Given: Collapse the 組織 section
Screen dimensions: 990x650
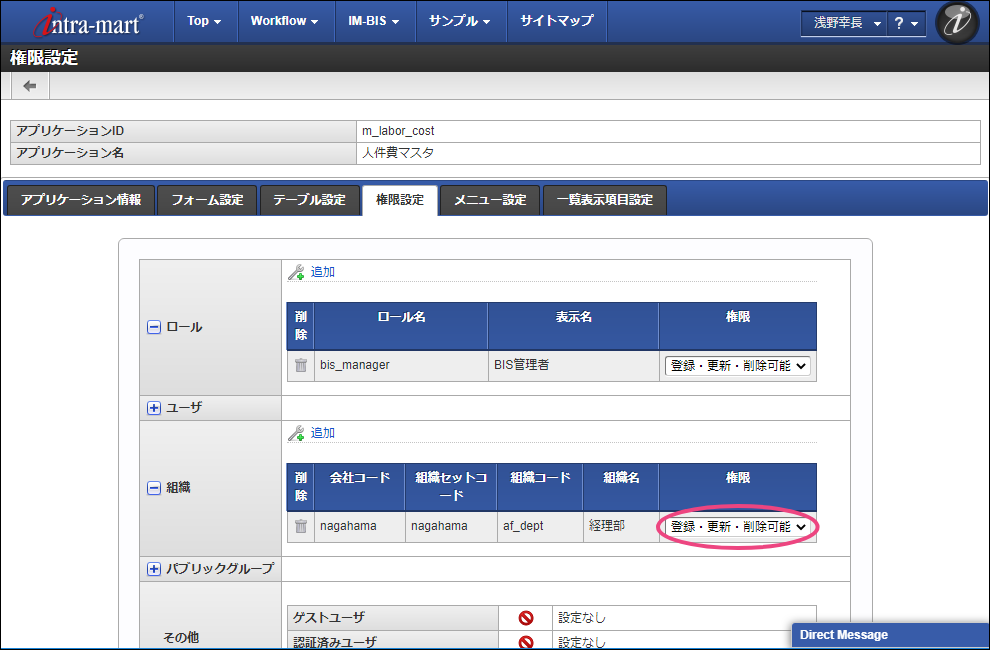Looking at the screenshot, I should [154, 488].
